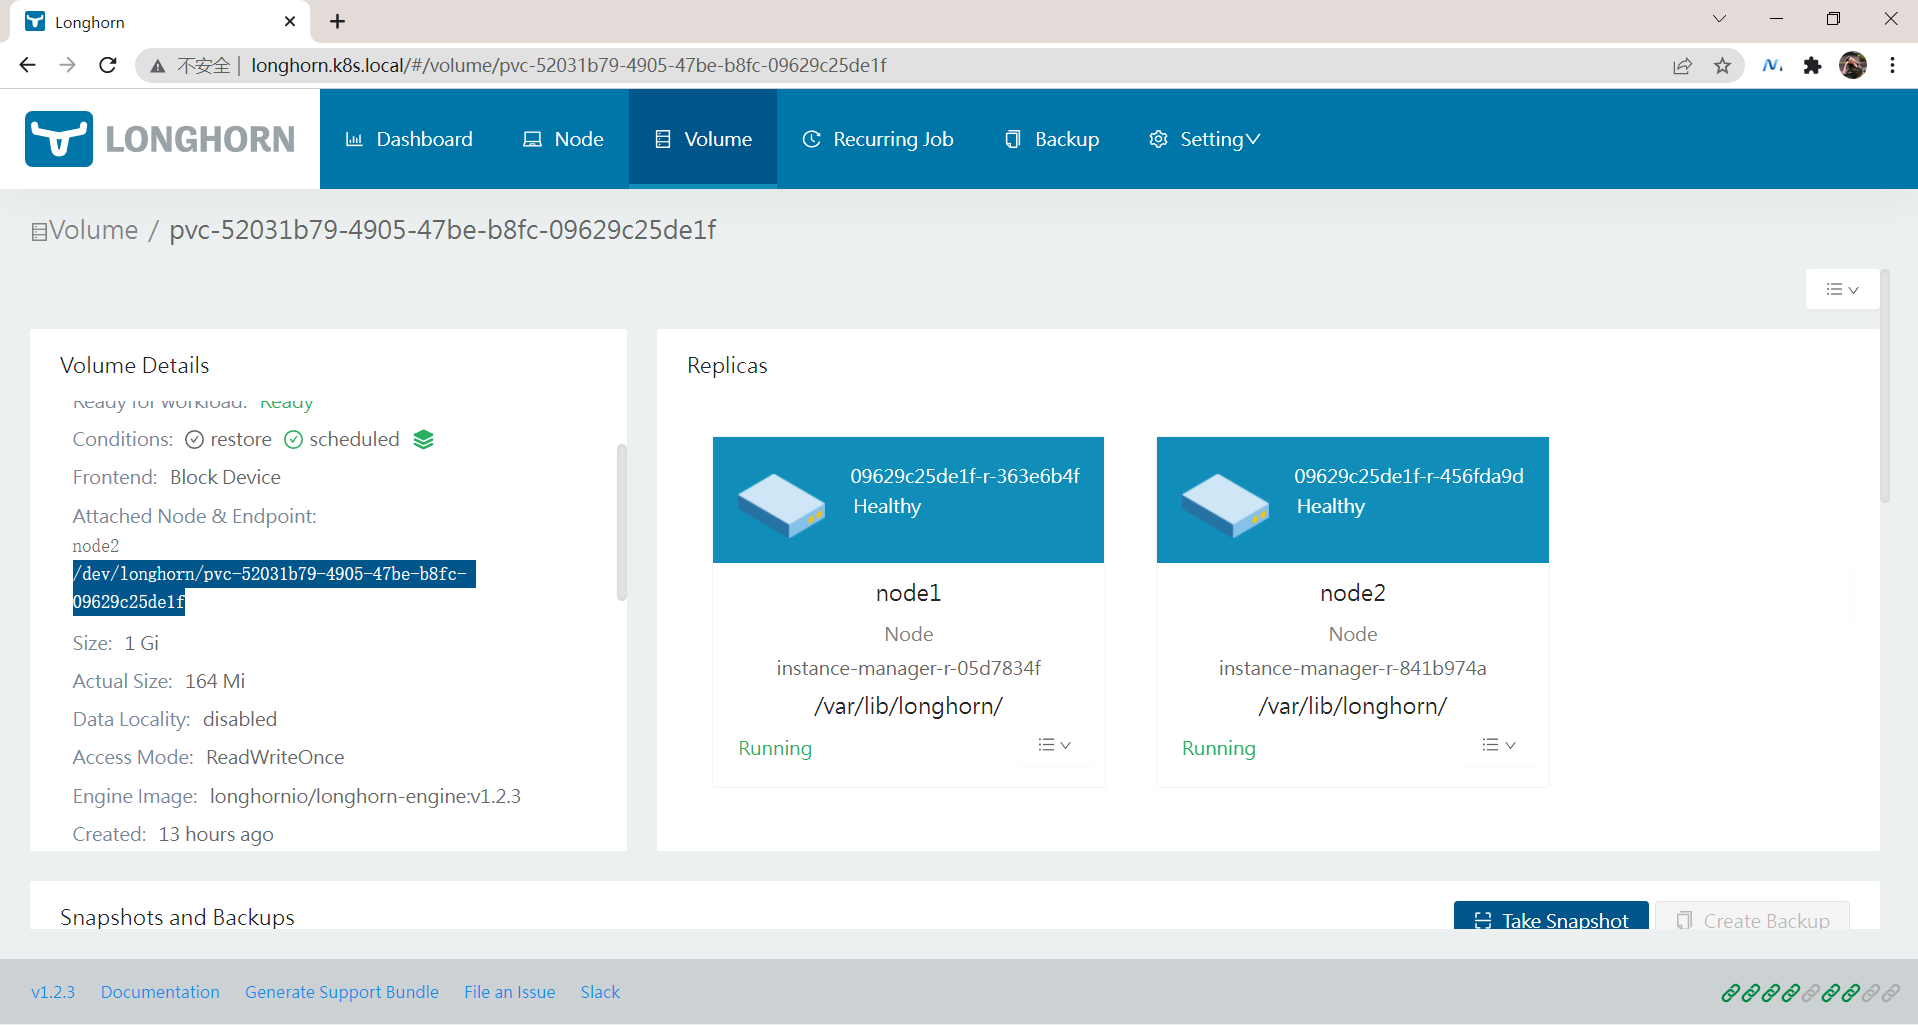Click replica name 09629c25de1f-r-363e6b4f
The width and height of the screenshot is (1918, 1025).
pos(965,476)
